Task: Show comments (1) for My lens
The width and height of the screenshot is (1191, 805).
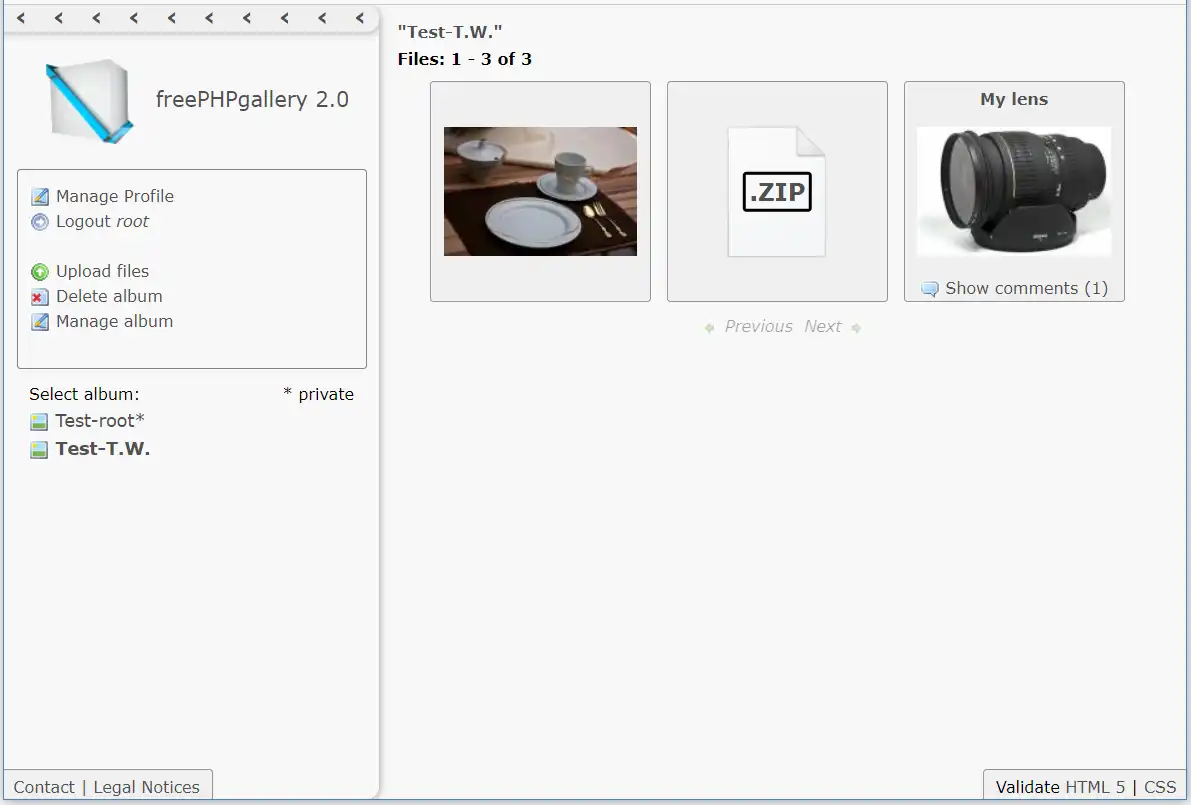Action: pos(1026,289)
